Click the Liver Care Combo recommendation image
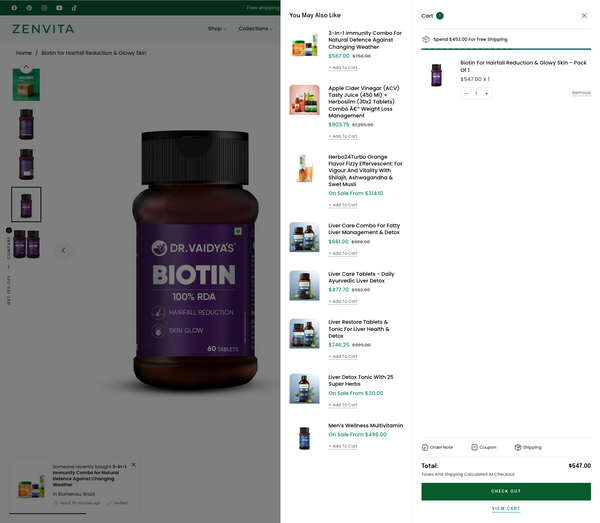Screen dimensions: 600x523 point(304,237)
